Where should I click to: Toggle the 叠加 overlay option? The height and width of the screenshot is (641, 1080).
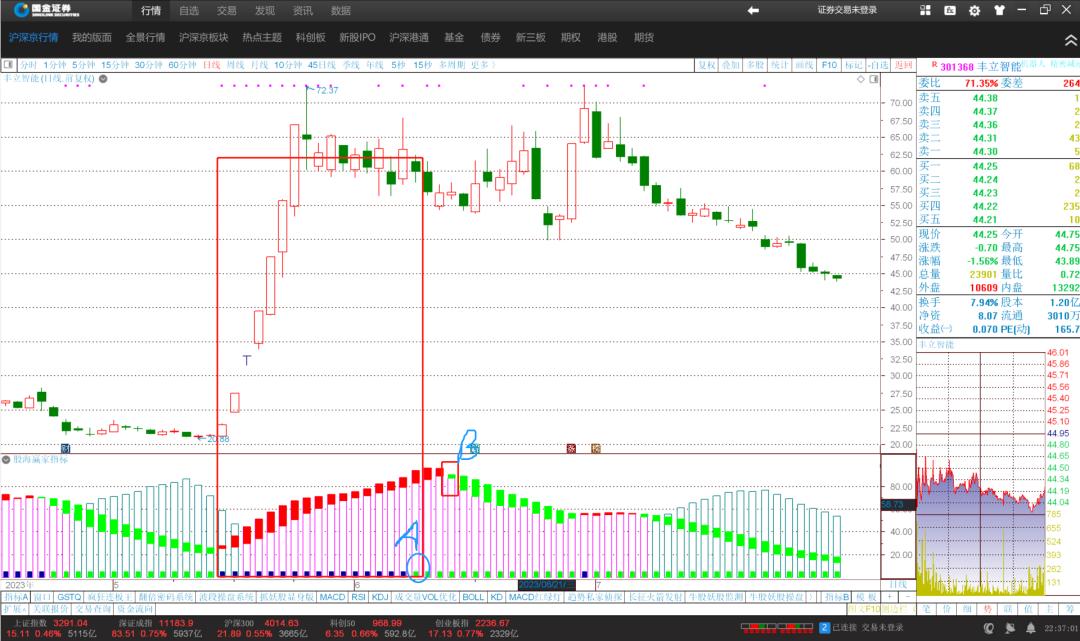click(x=731, y=65)
